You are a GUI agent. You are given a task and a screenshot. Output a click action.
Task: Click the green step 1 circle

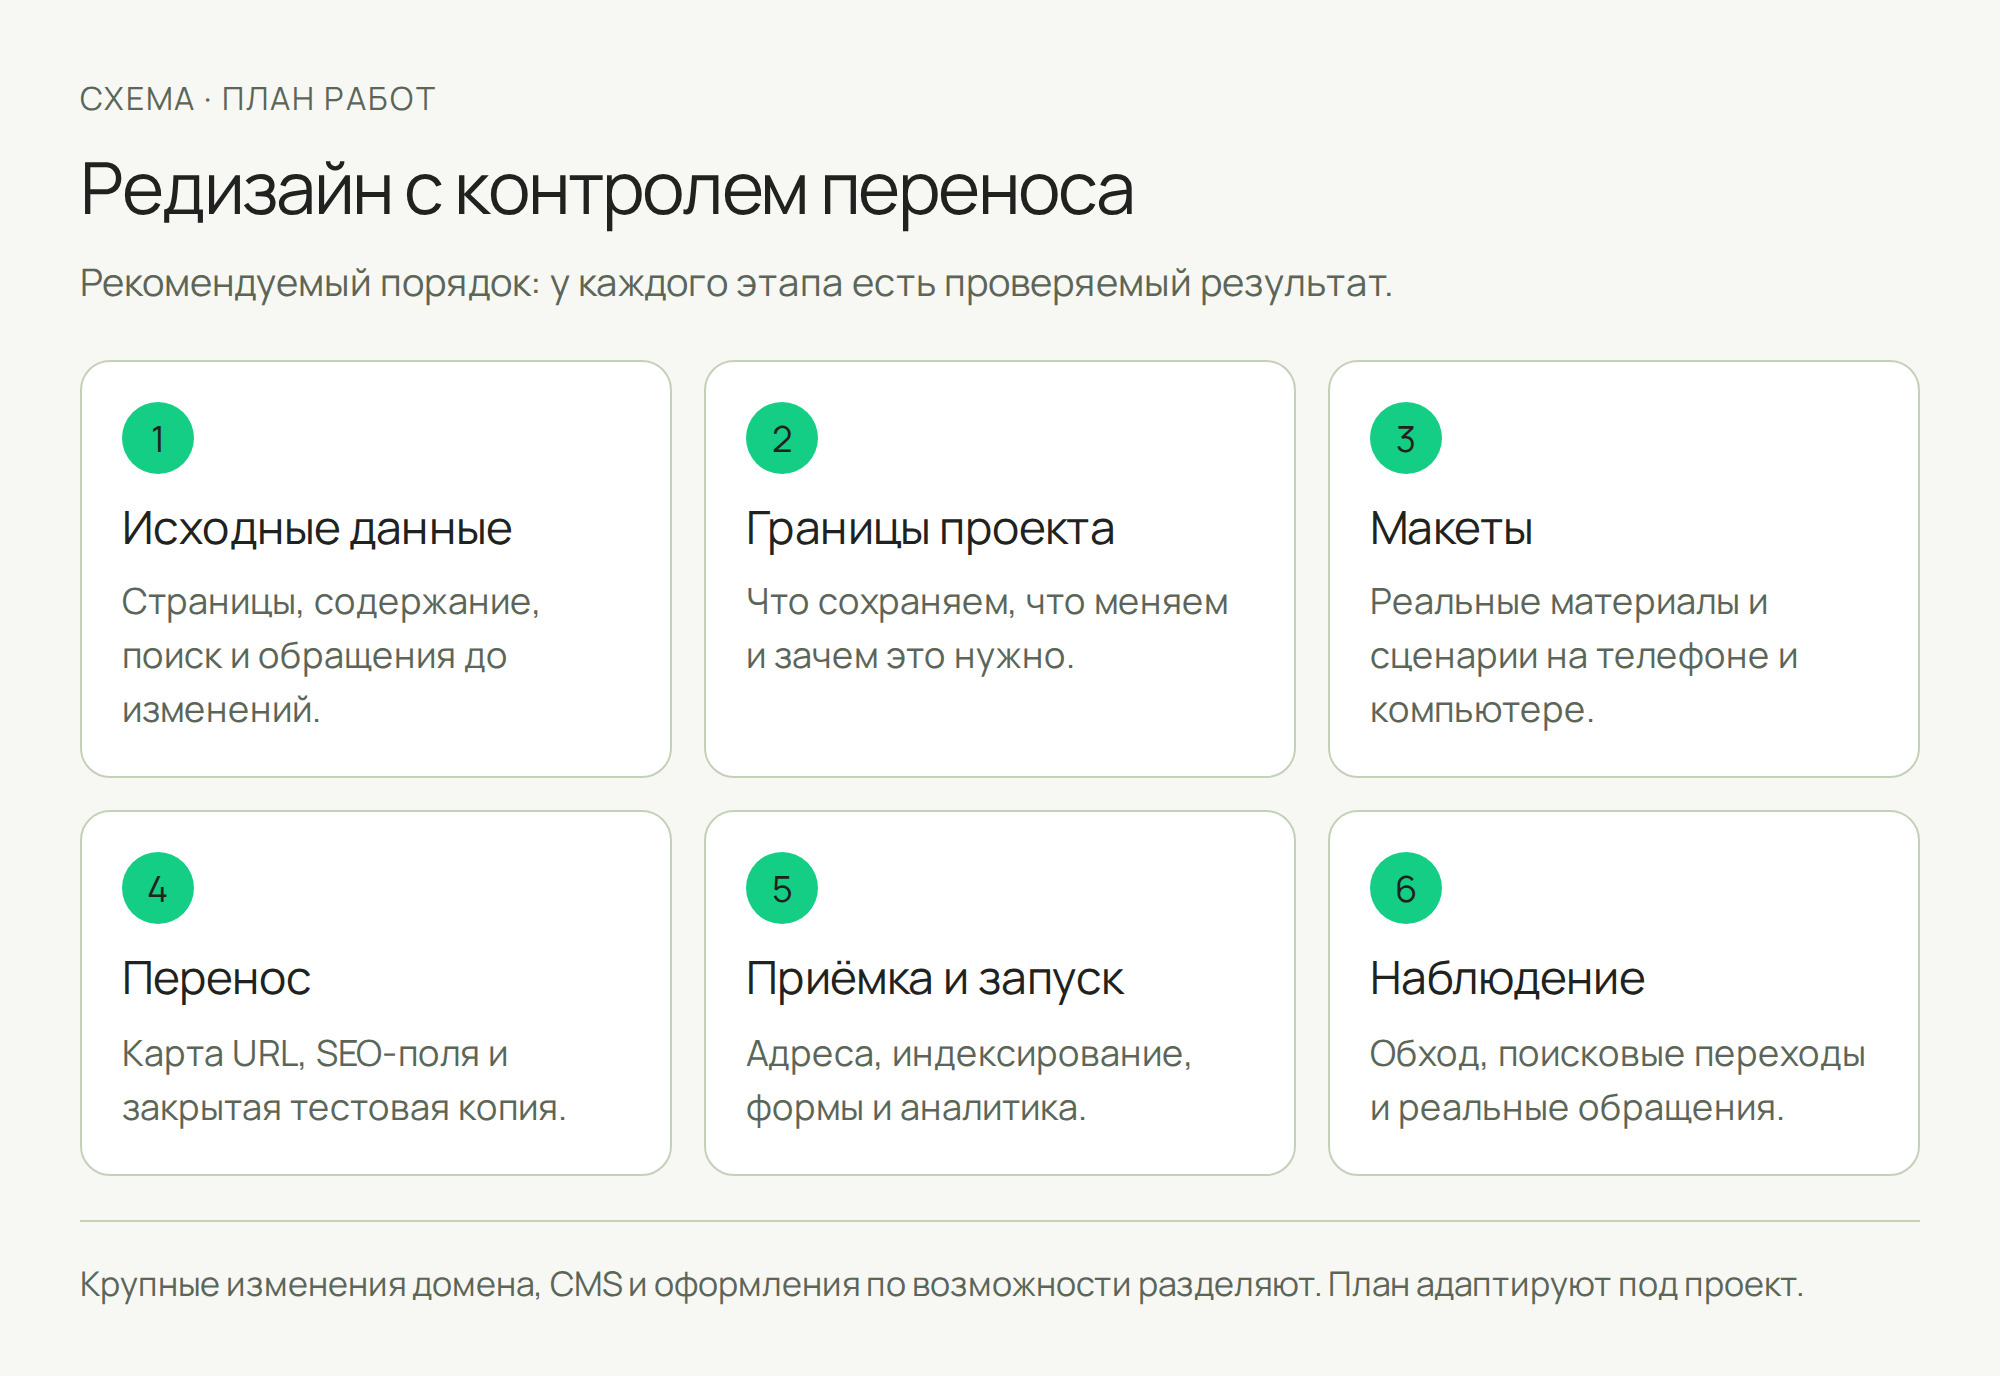(158, 438)
